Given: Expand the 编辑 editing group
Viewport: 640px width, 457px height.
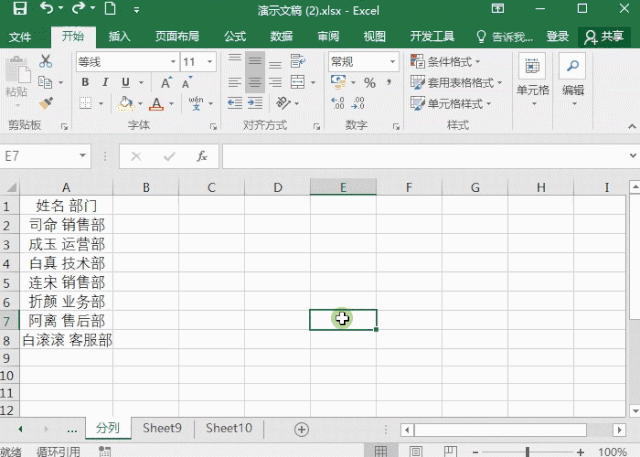Looking at the screenshot, I should tap(573, 80).
